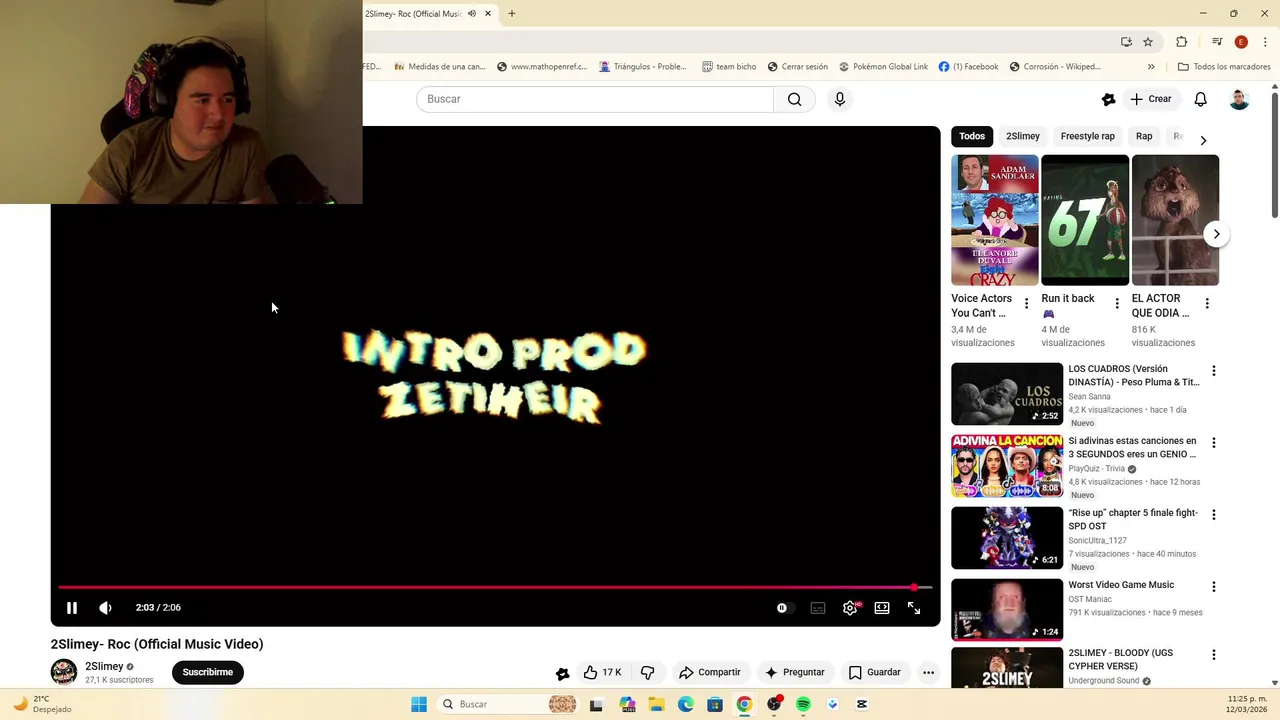
Task: Open the Crear button
Action: click(1151, 99)
